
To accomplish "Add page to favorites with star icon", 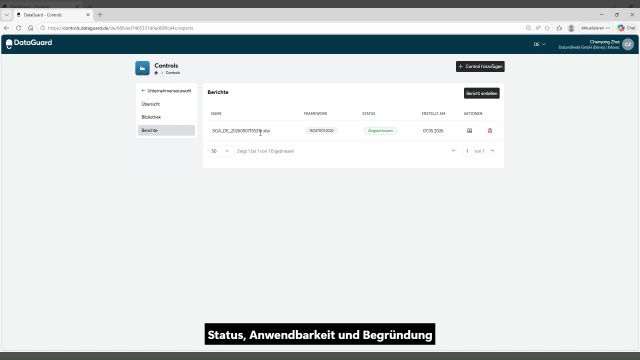I will (x=548, y=28).
